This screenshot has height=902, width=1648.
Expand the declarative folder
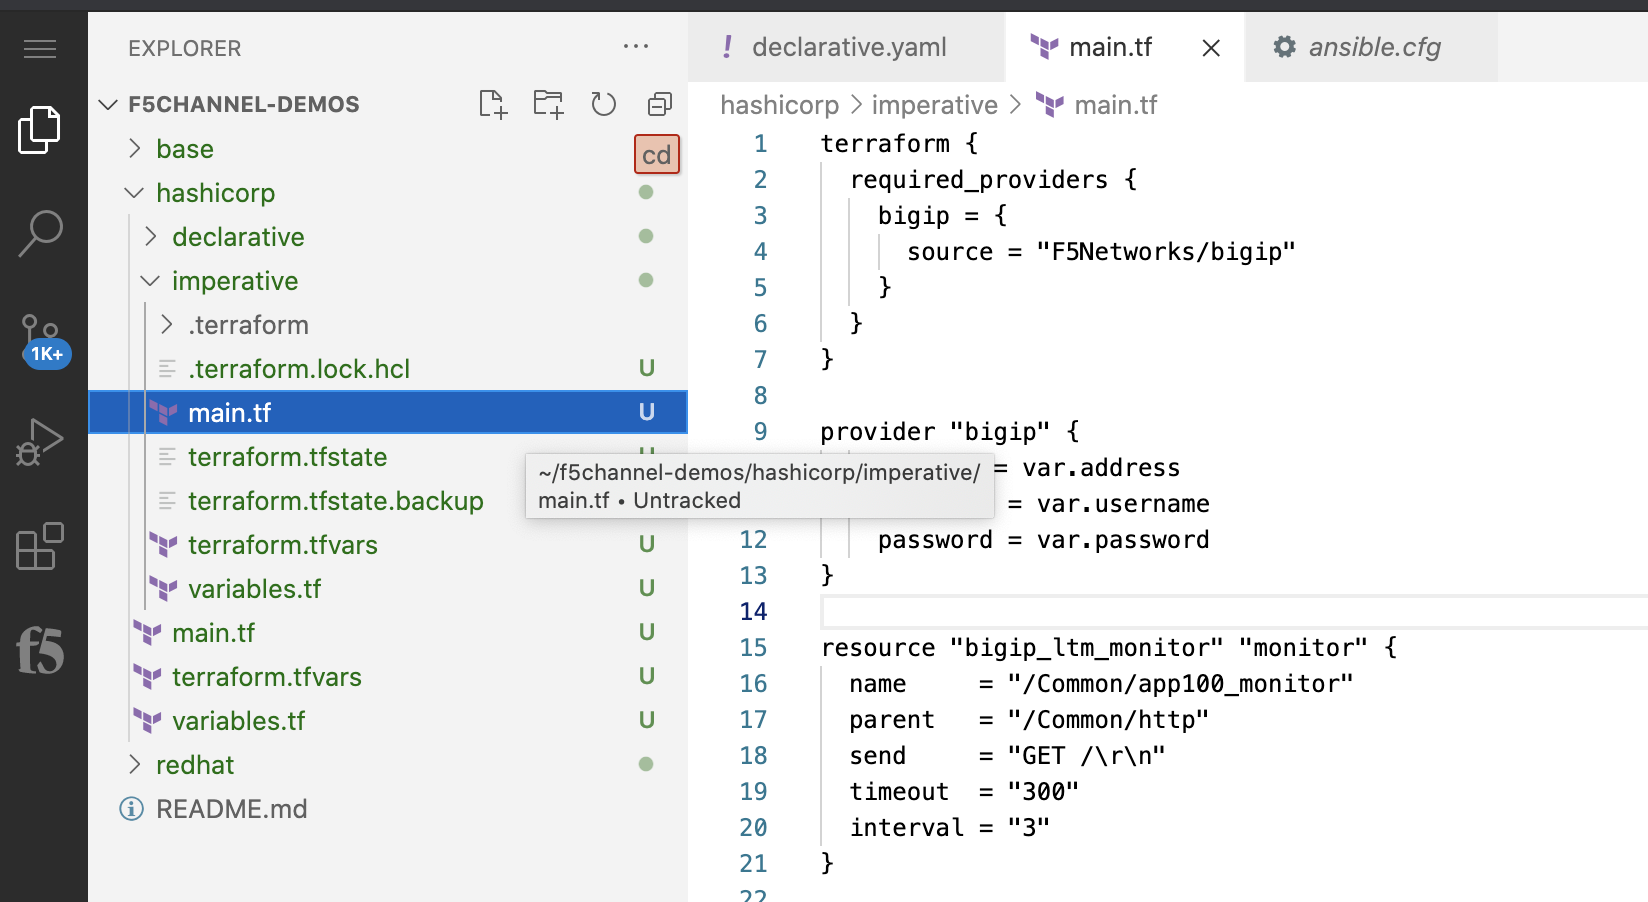(x=151, y=237)
